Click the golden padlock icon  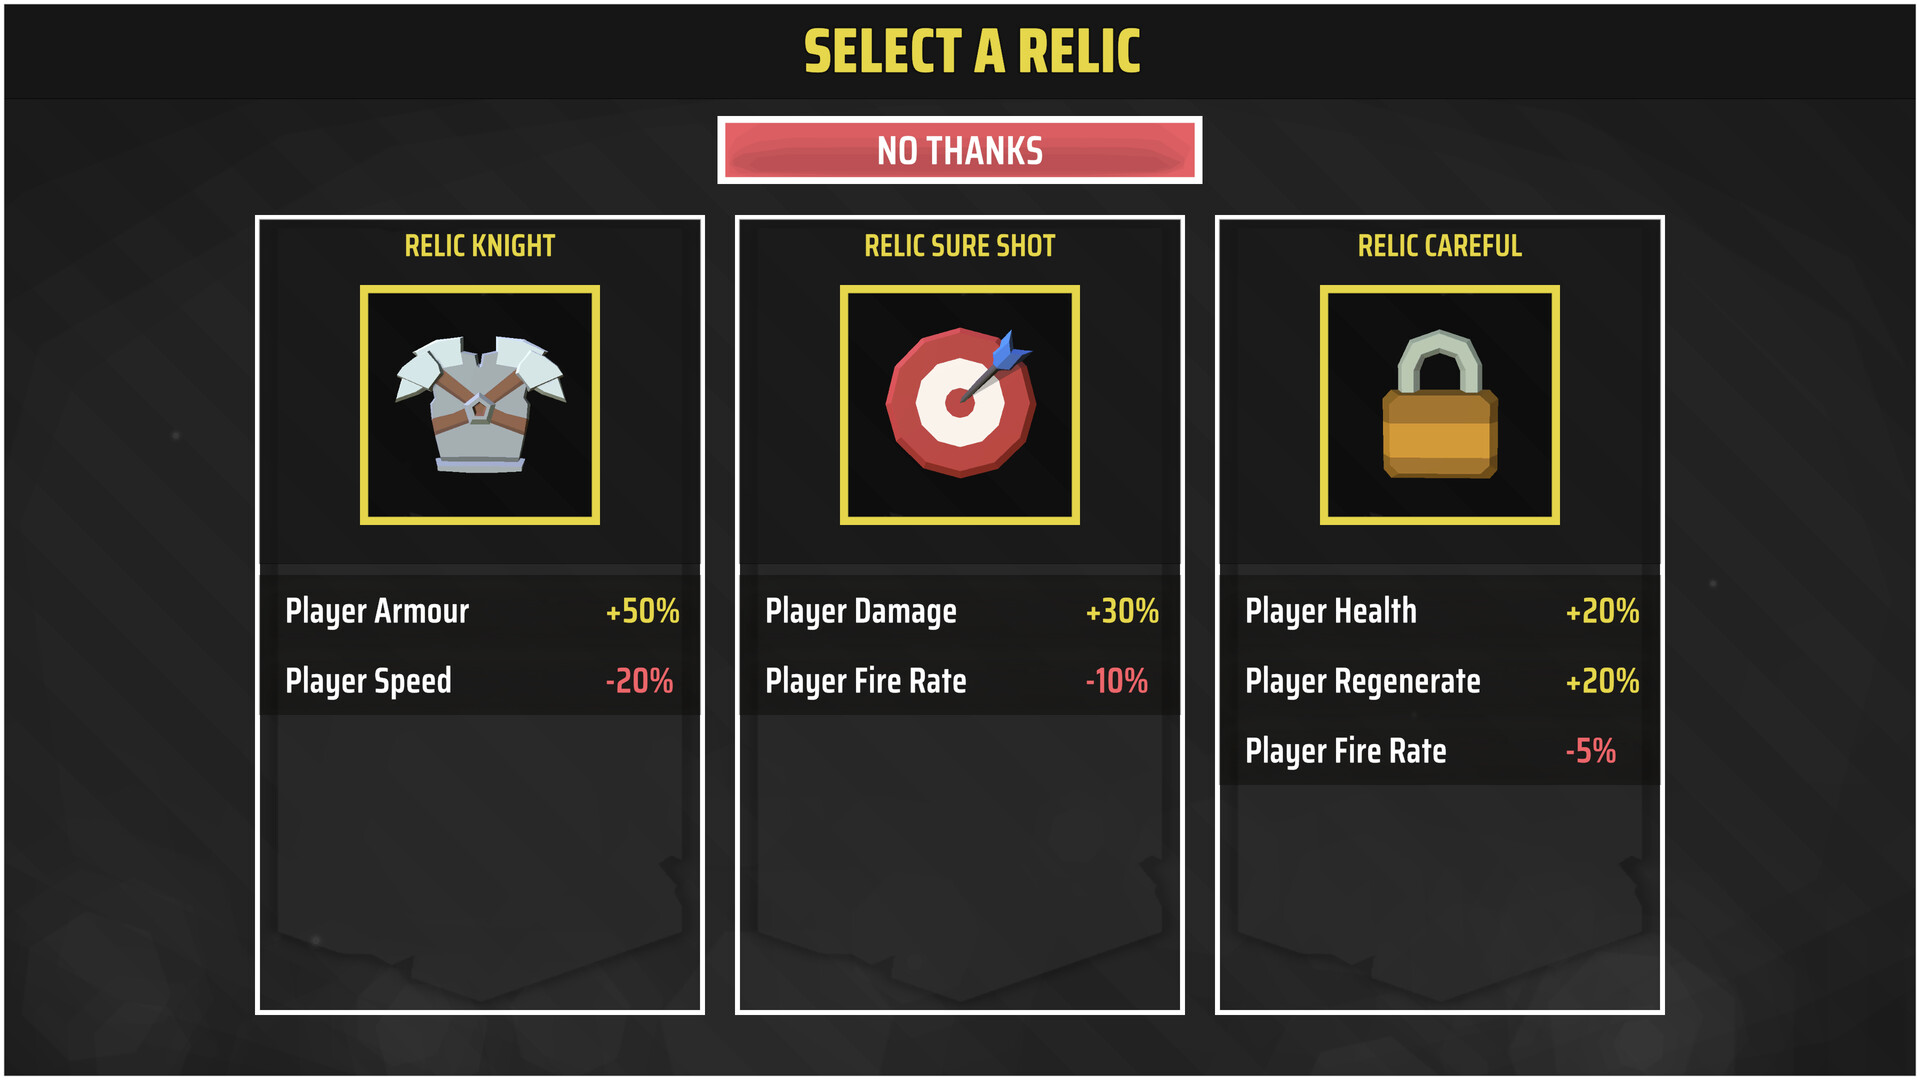click(x=1440, y=405)
